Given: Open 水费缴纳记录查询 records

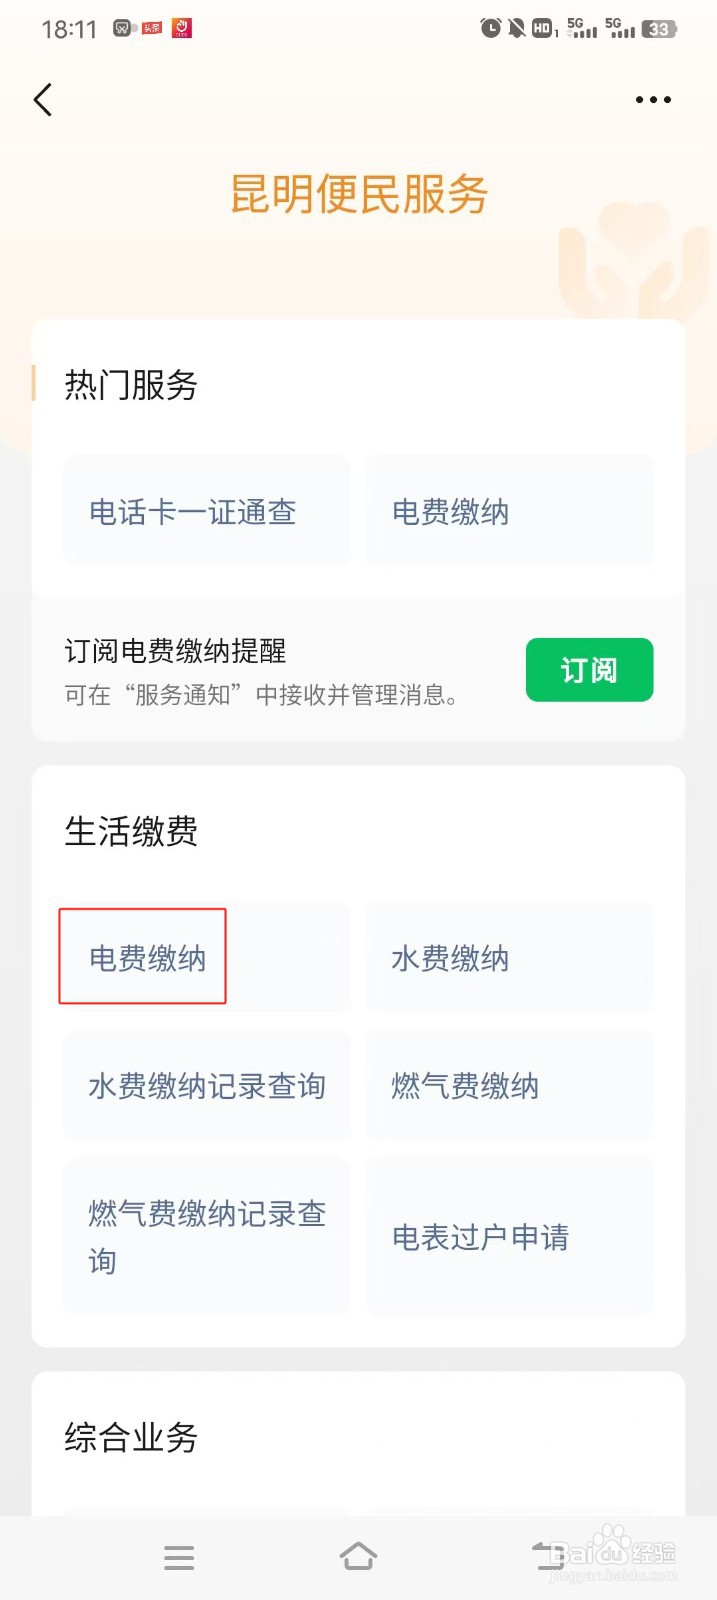Looking at the screenshot, I should coord(207,1085).
